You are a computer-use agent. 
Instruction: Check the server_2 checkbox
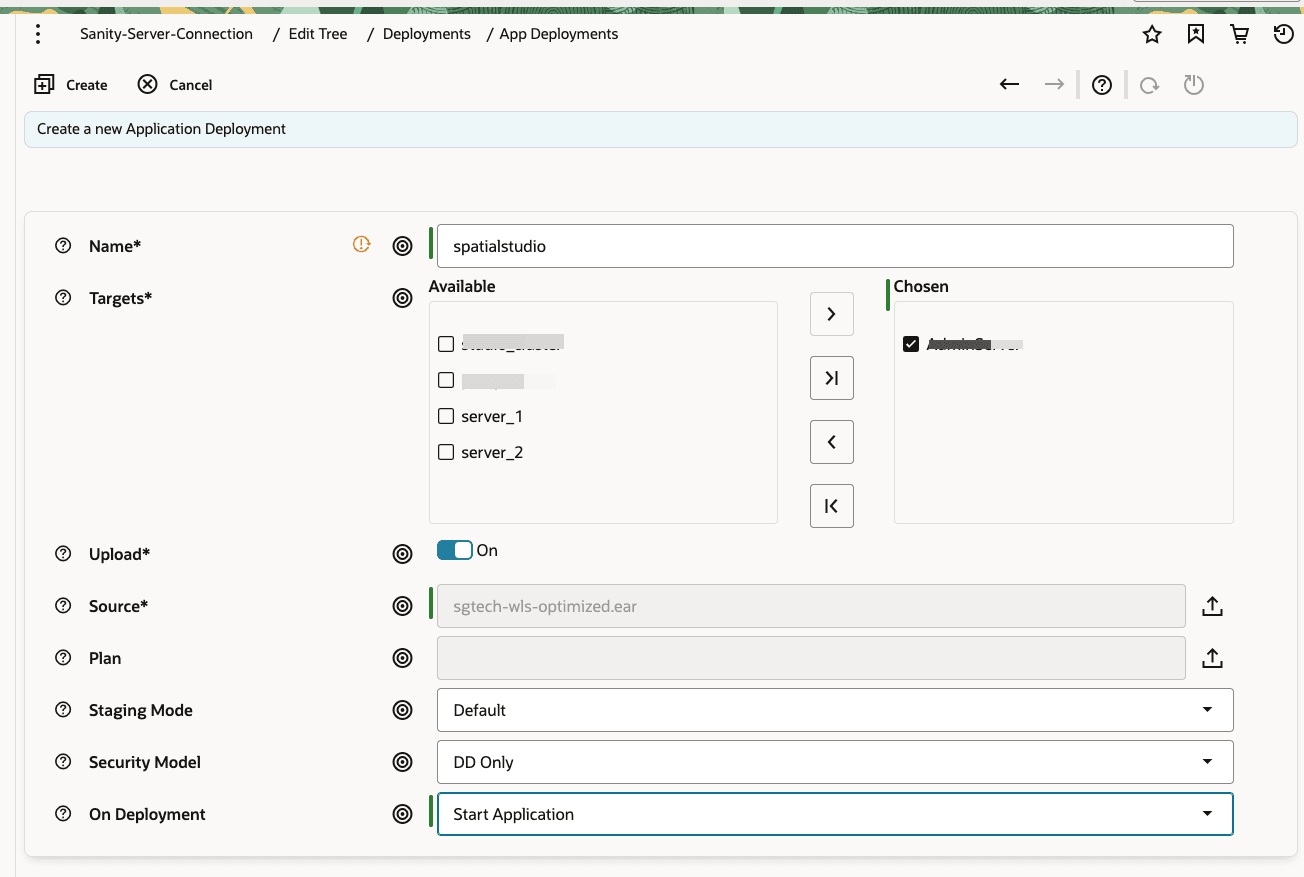click(446, 452)
